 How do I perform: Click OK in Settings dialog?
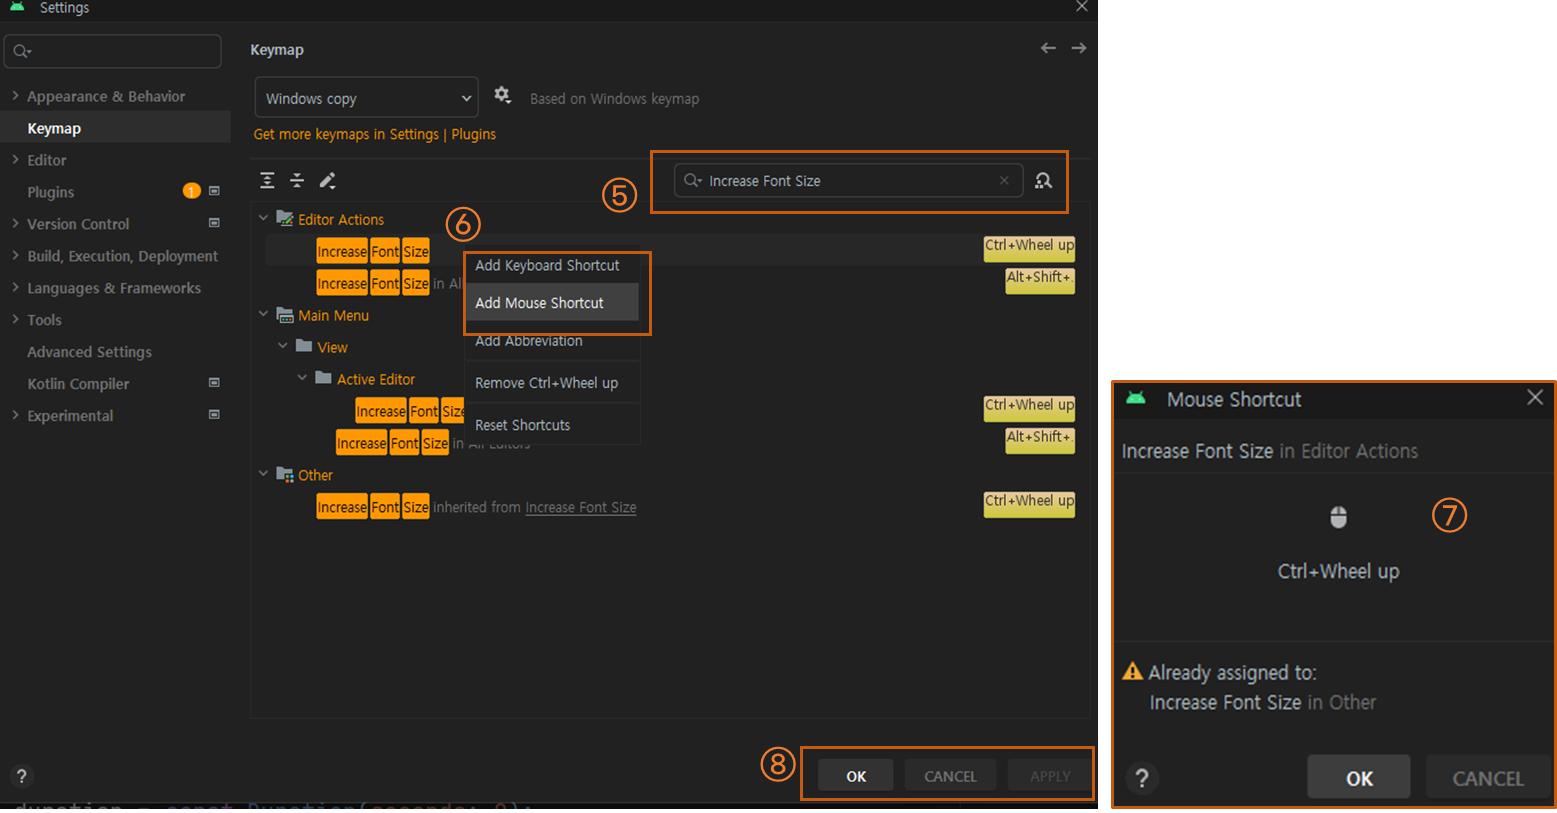[856, 776]
